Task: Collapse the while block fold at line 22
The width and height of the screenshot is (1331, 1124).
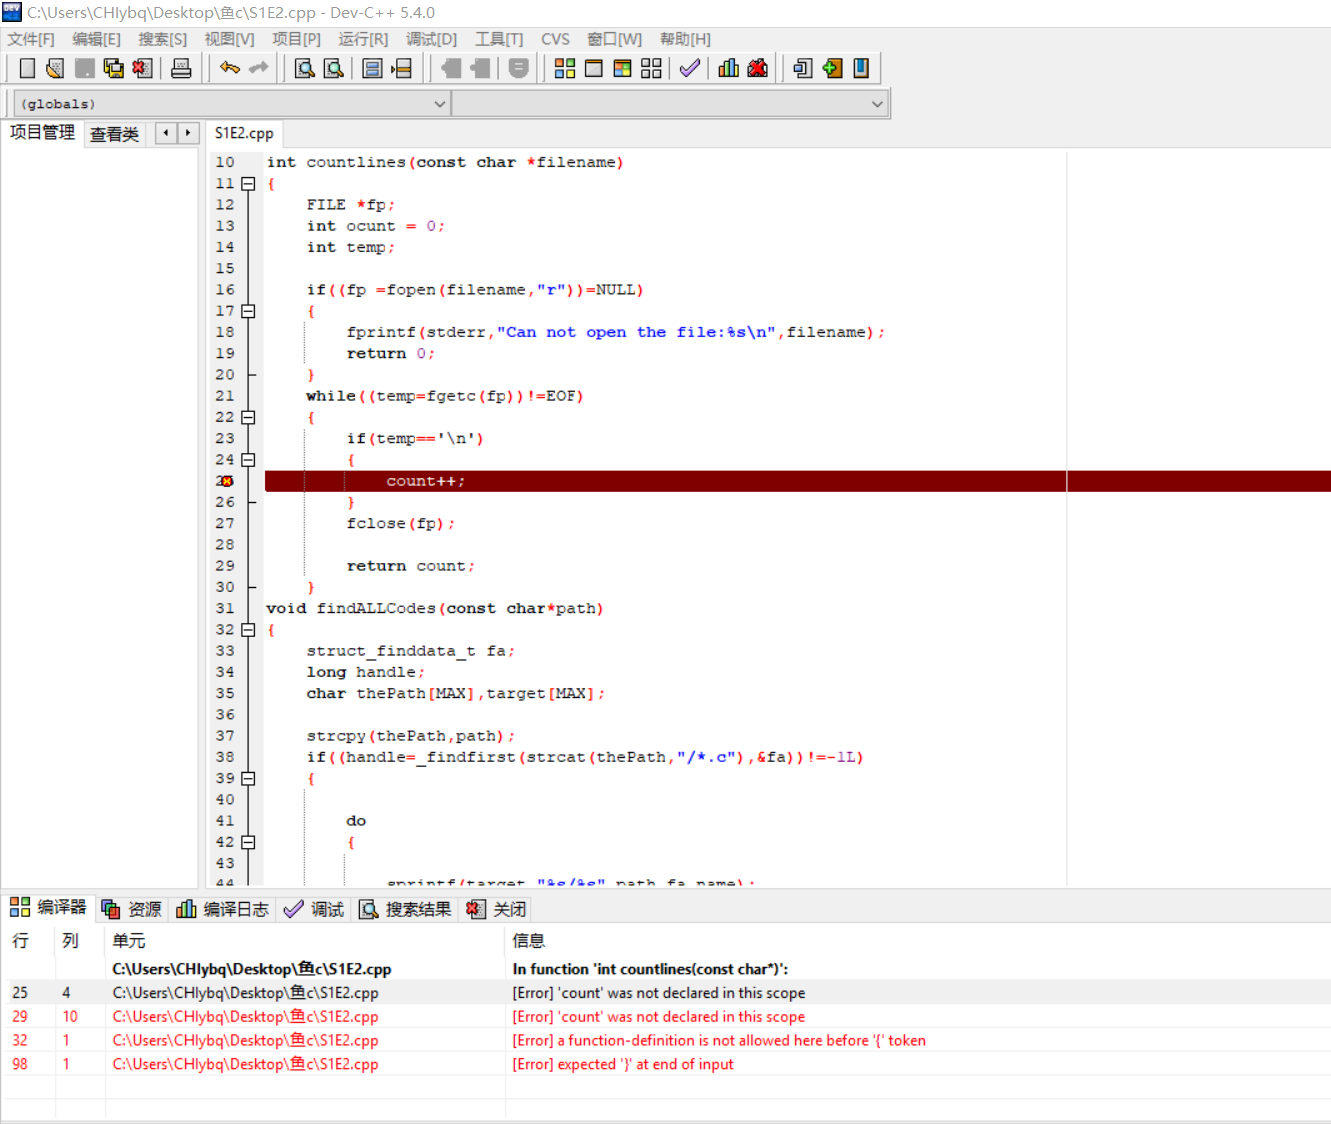Action: click(248, 417)
